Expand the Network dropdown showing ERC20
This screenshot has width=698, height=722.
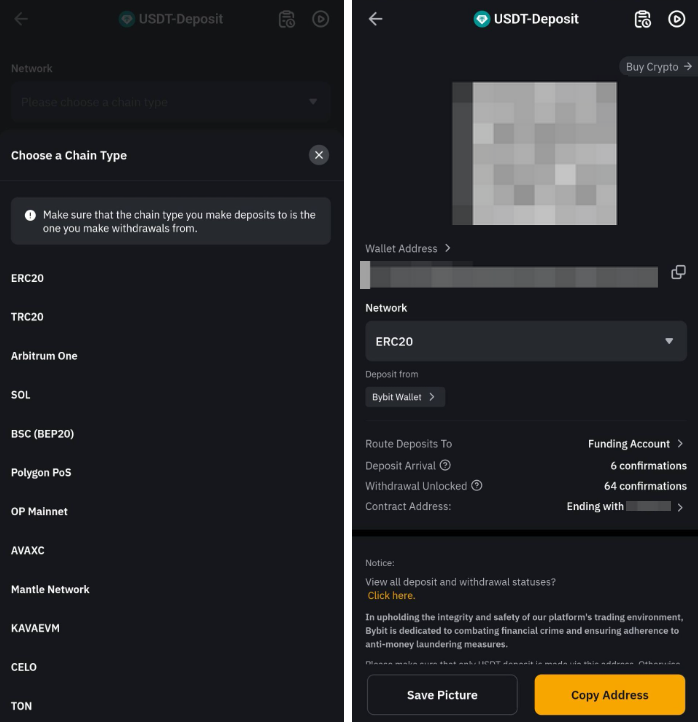525,341
